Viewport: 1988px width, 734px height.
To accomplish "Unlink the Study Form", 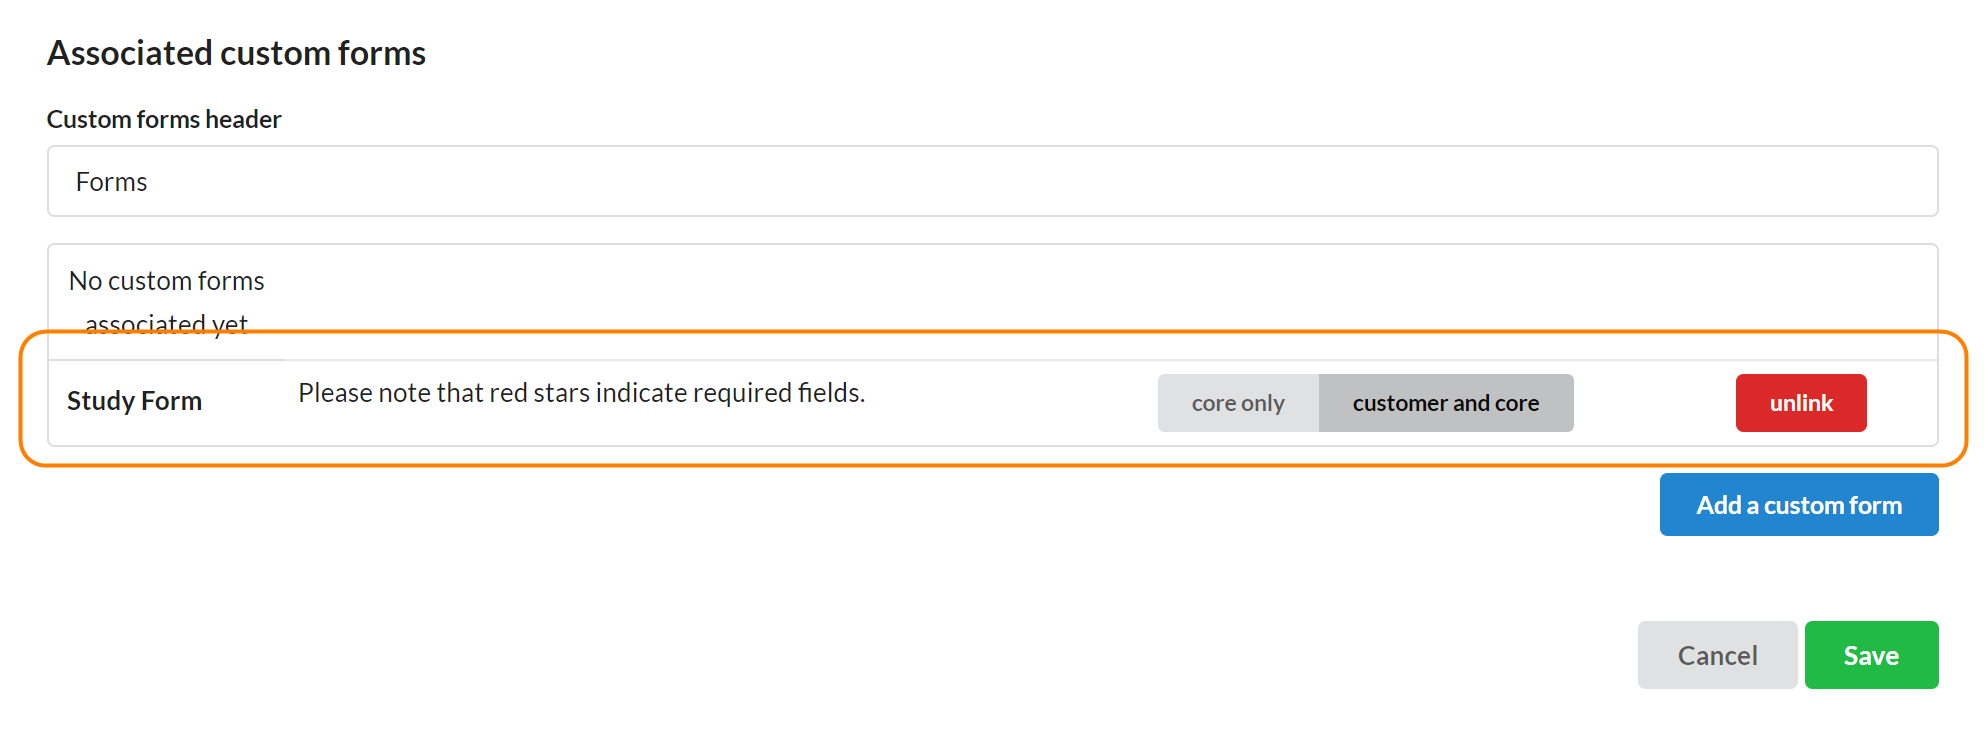I will click(x=1801, y=403).
